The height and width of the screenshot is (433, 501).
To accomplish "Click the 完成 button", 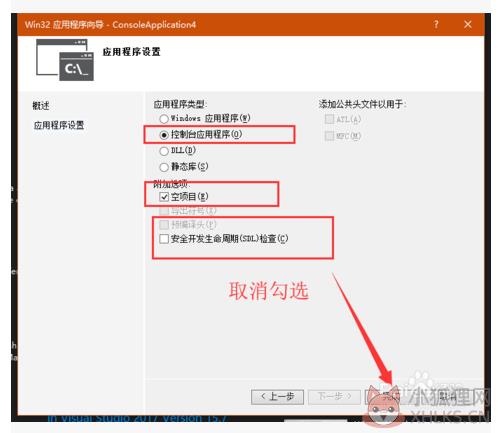I will [x=391, y=397].
